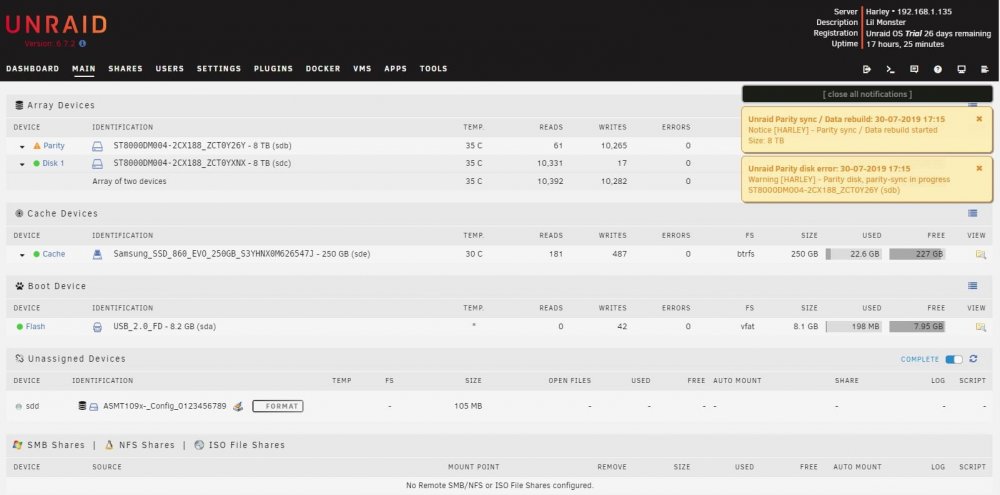
Task: Click the Parity warning triangle icon
Action: (x=36, y=145)
